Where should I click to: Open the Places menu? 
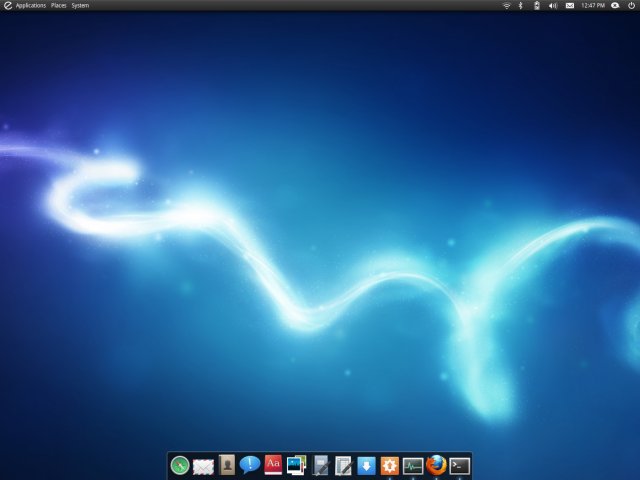[x=59, y=6]
